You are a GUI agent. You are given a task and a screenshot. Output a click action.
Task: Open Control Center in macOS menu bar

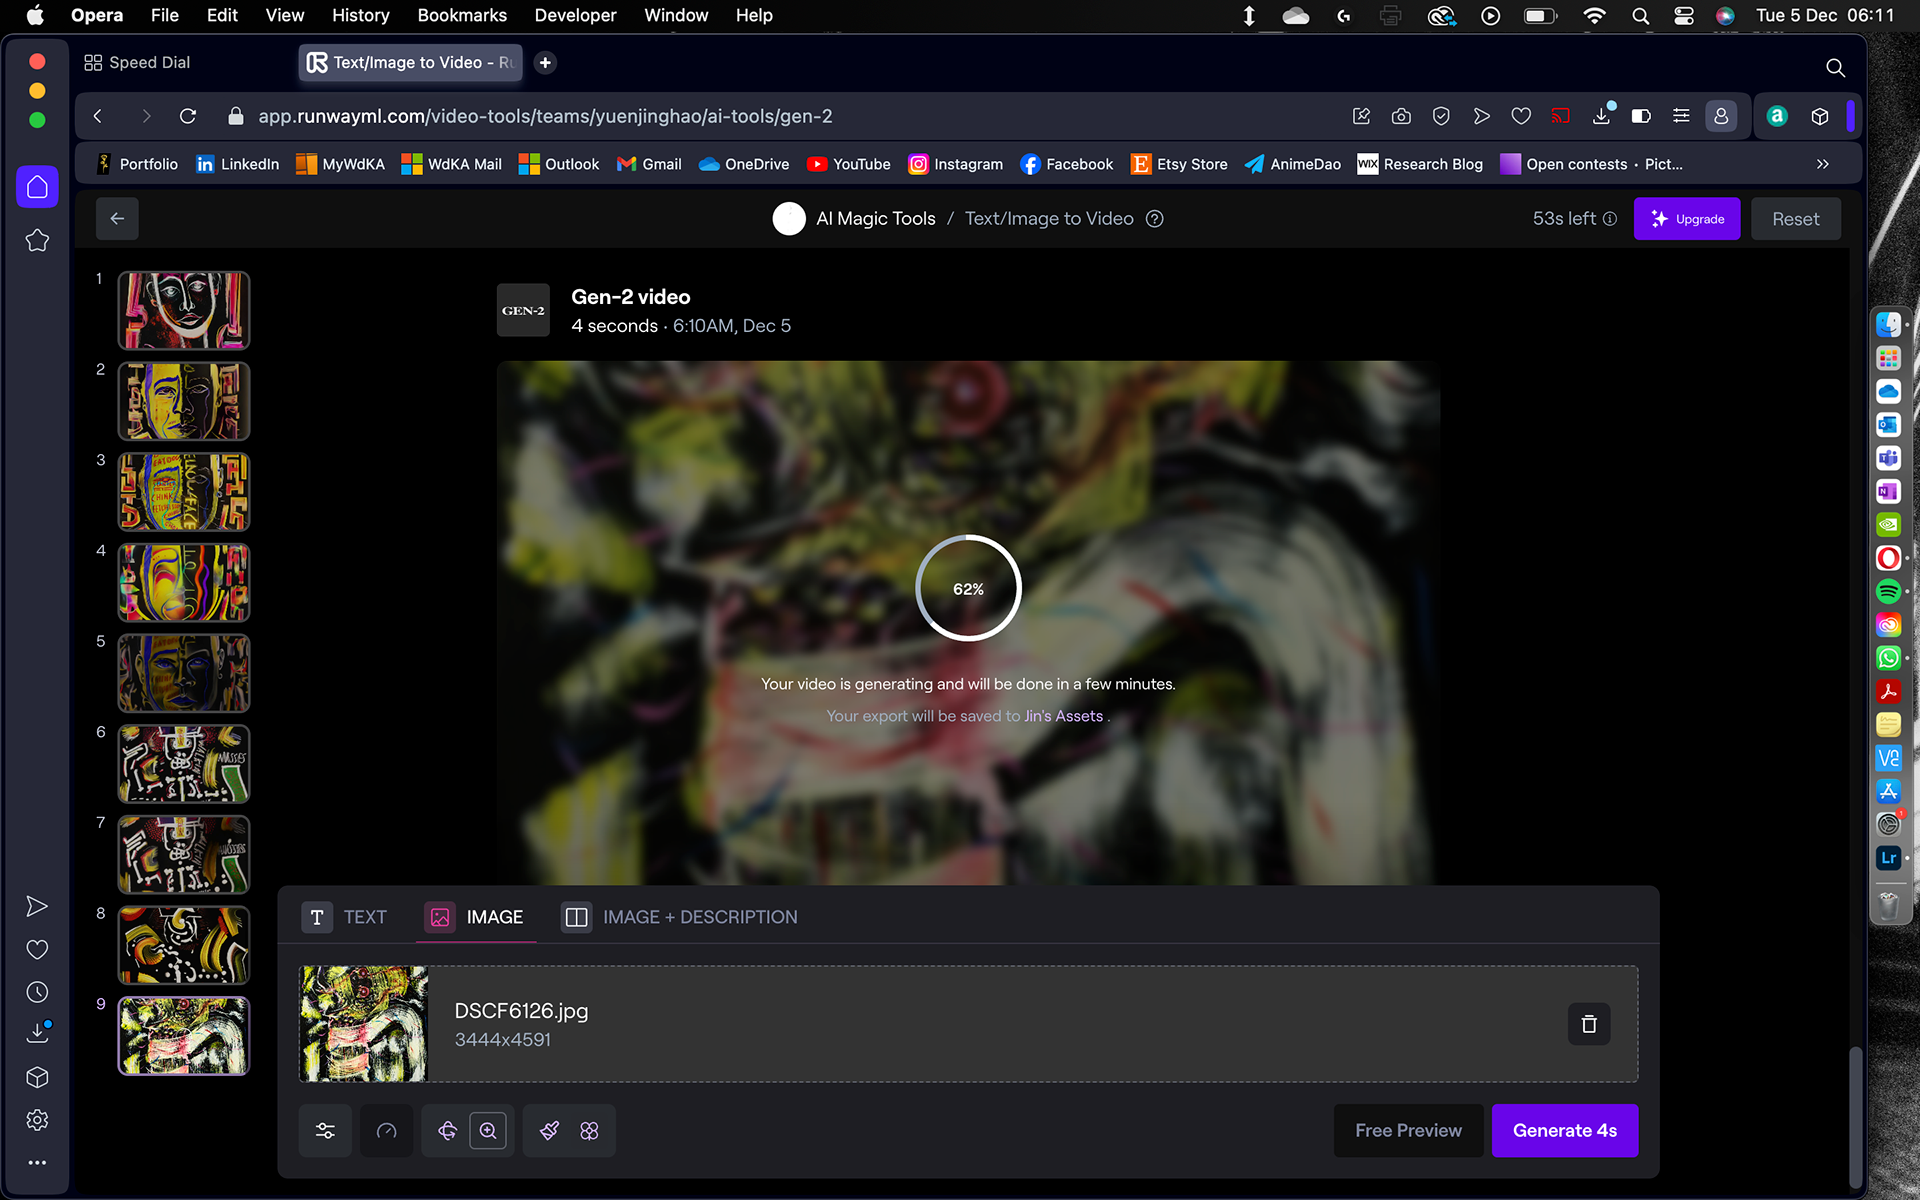point(1684,16)
